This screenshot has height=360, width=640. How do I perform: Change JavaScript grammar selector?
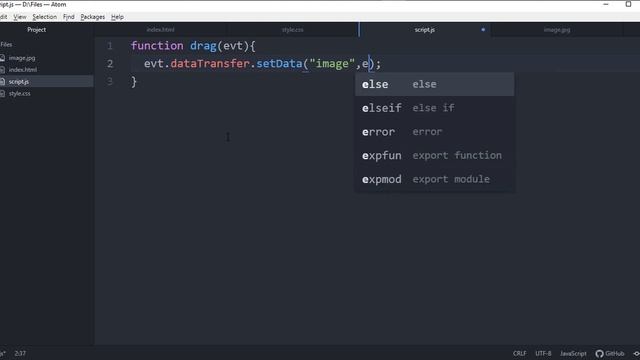(x=573, y=353)
